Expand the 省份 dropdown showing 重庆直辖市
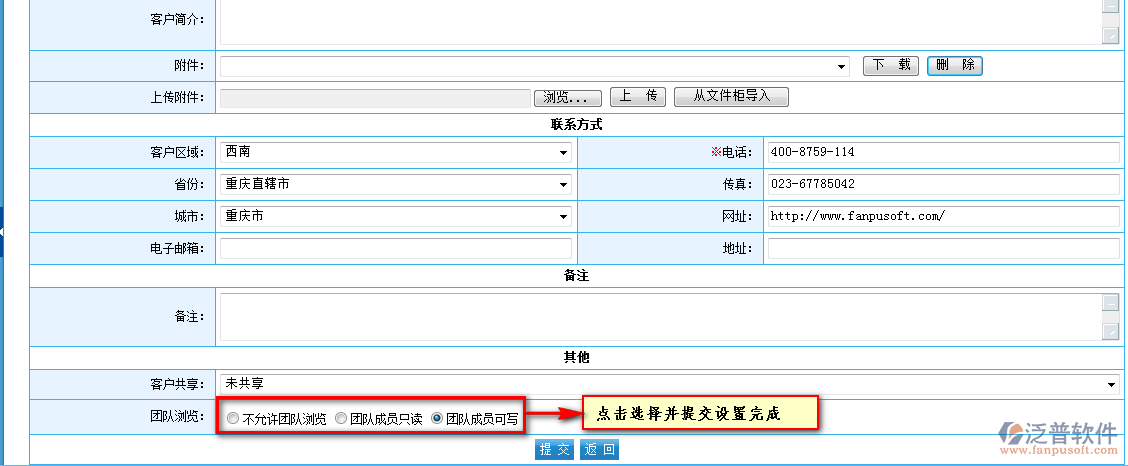The height and width of the screenshot is (466, 1128). click(x=396, y=185)
